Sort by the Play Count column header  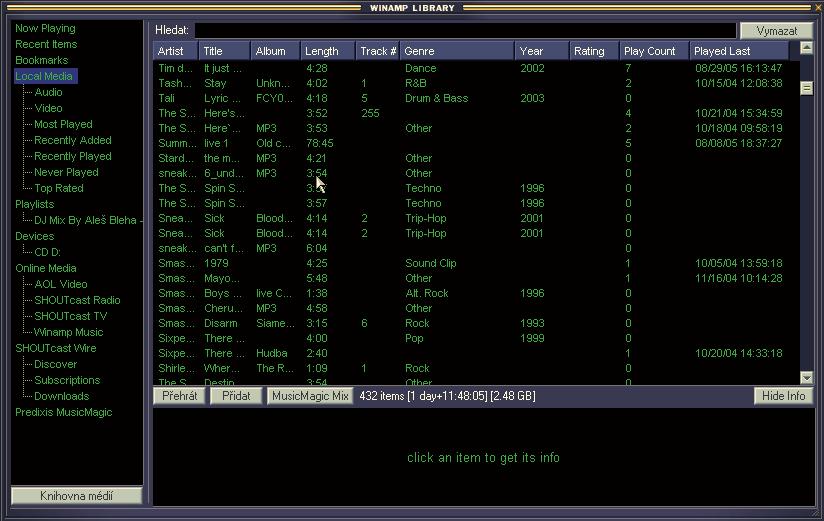pyautogui.click(x=654, y=51)
